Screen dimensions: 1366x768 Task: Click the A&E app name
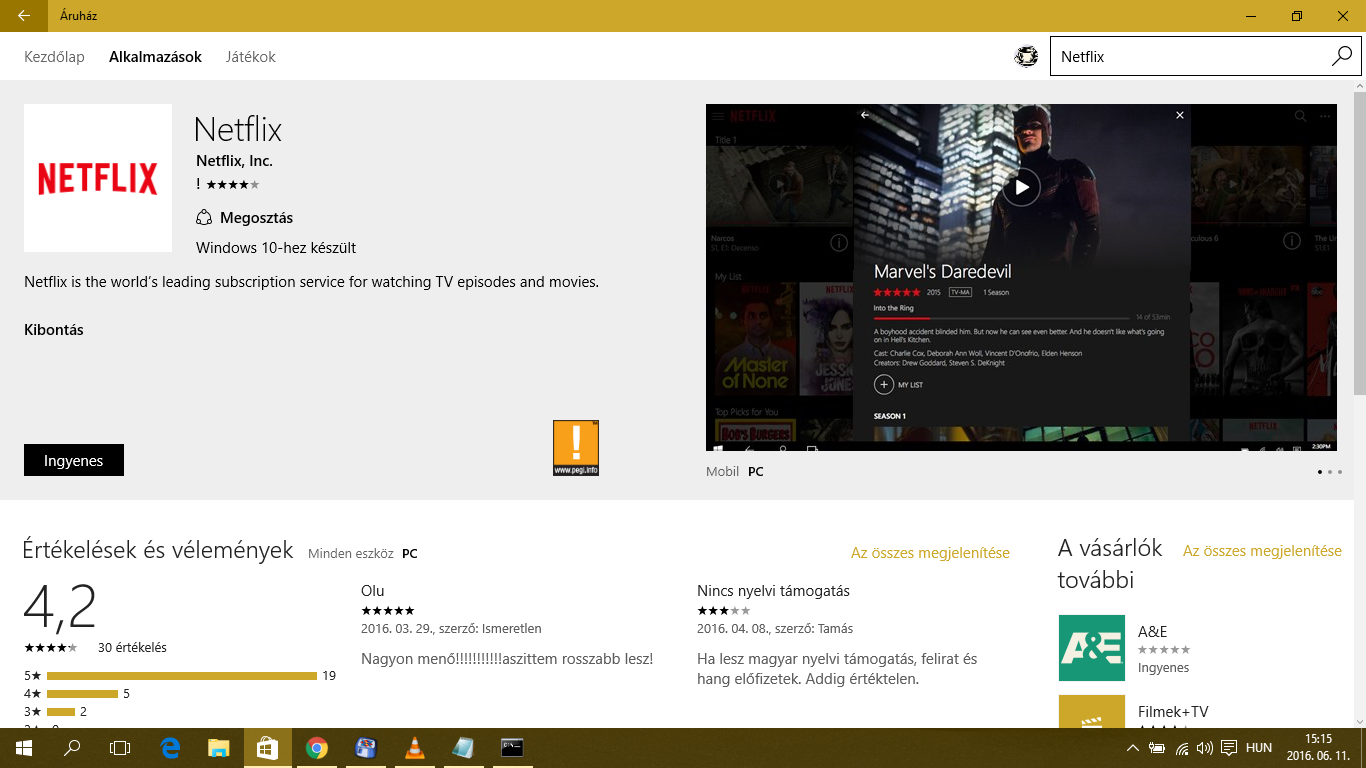pyautogui.click(x=1152, y=632)
